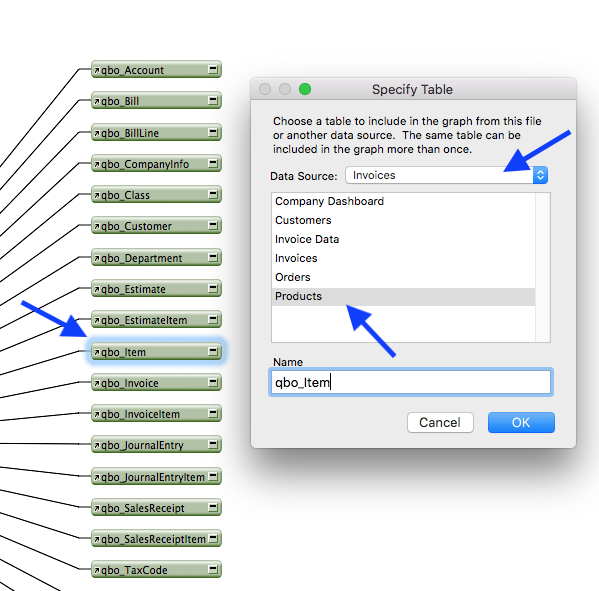Collapse the qbo_Customer table box

213,225
